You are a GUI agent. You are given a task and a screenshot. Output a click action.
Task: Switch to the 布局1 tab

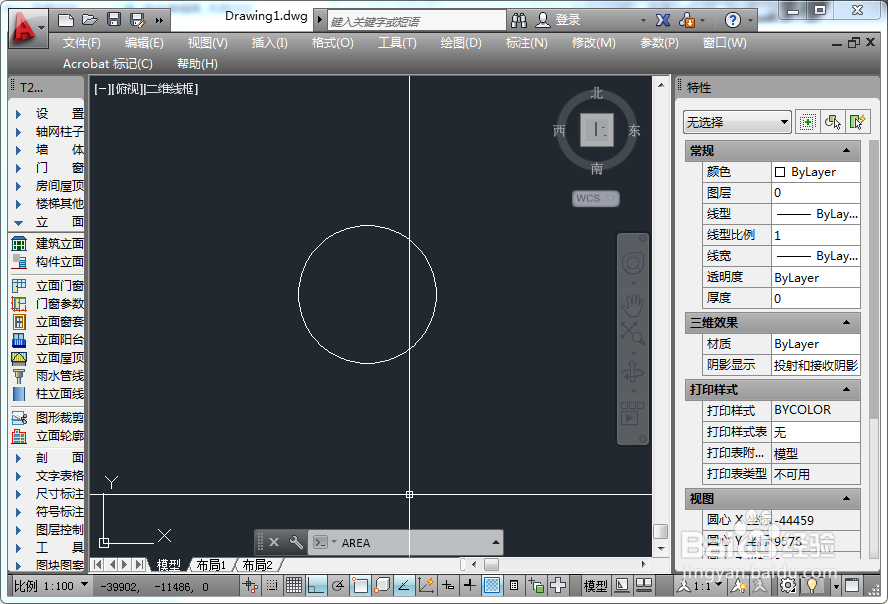point(211,565)
